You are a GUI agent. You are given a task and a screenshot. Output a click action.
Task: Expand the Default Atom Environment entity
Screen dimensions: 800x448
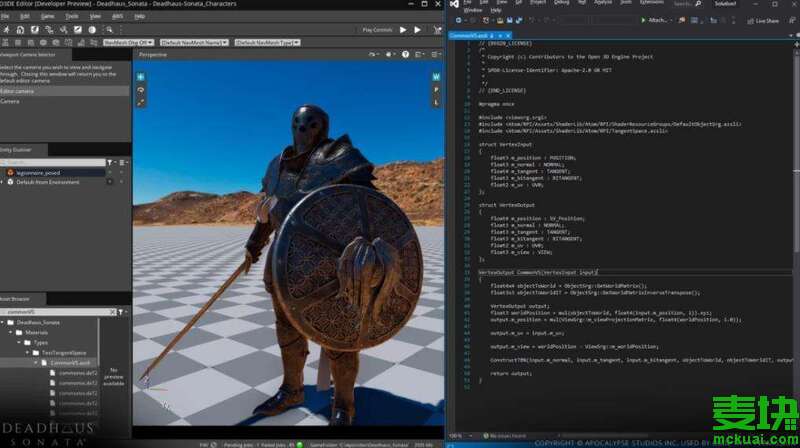coord(3,182)
